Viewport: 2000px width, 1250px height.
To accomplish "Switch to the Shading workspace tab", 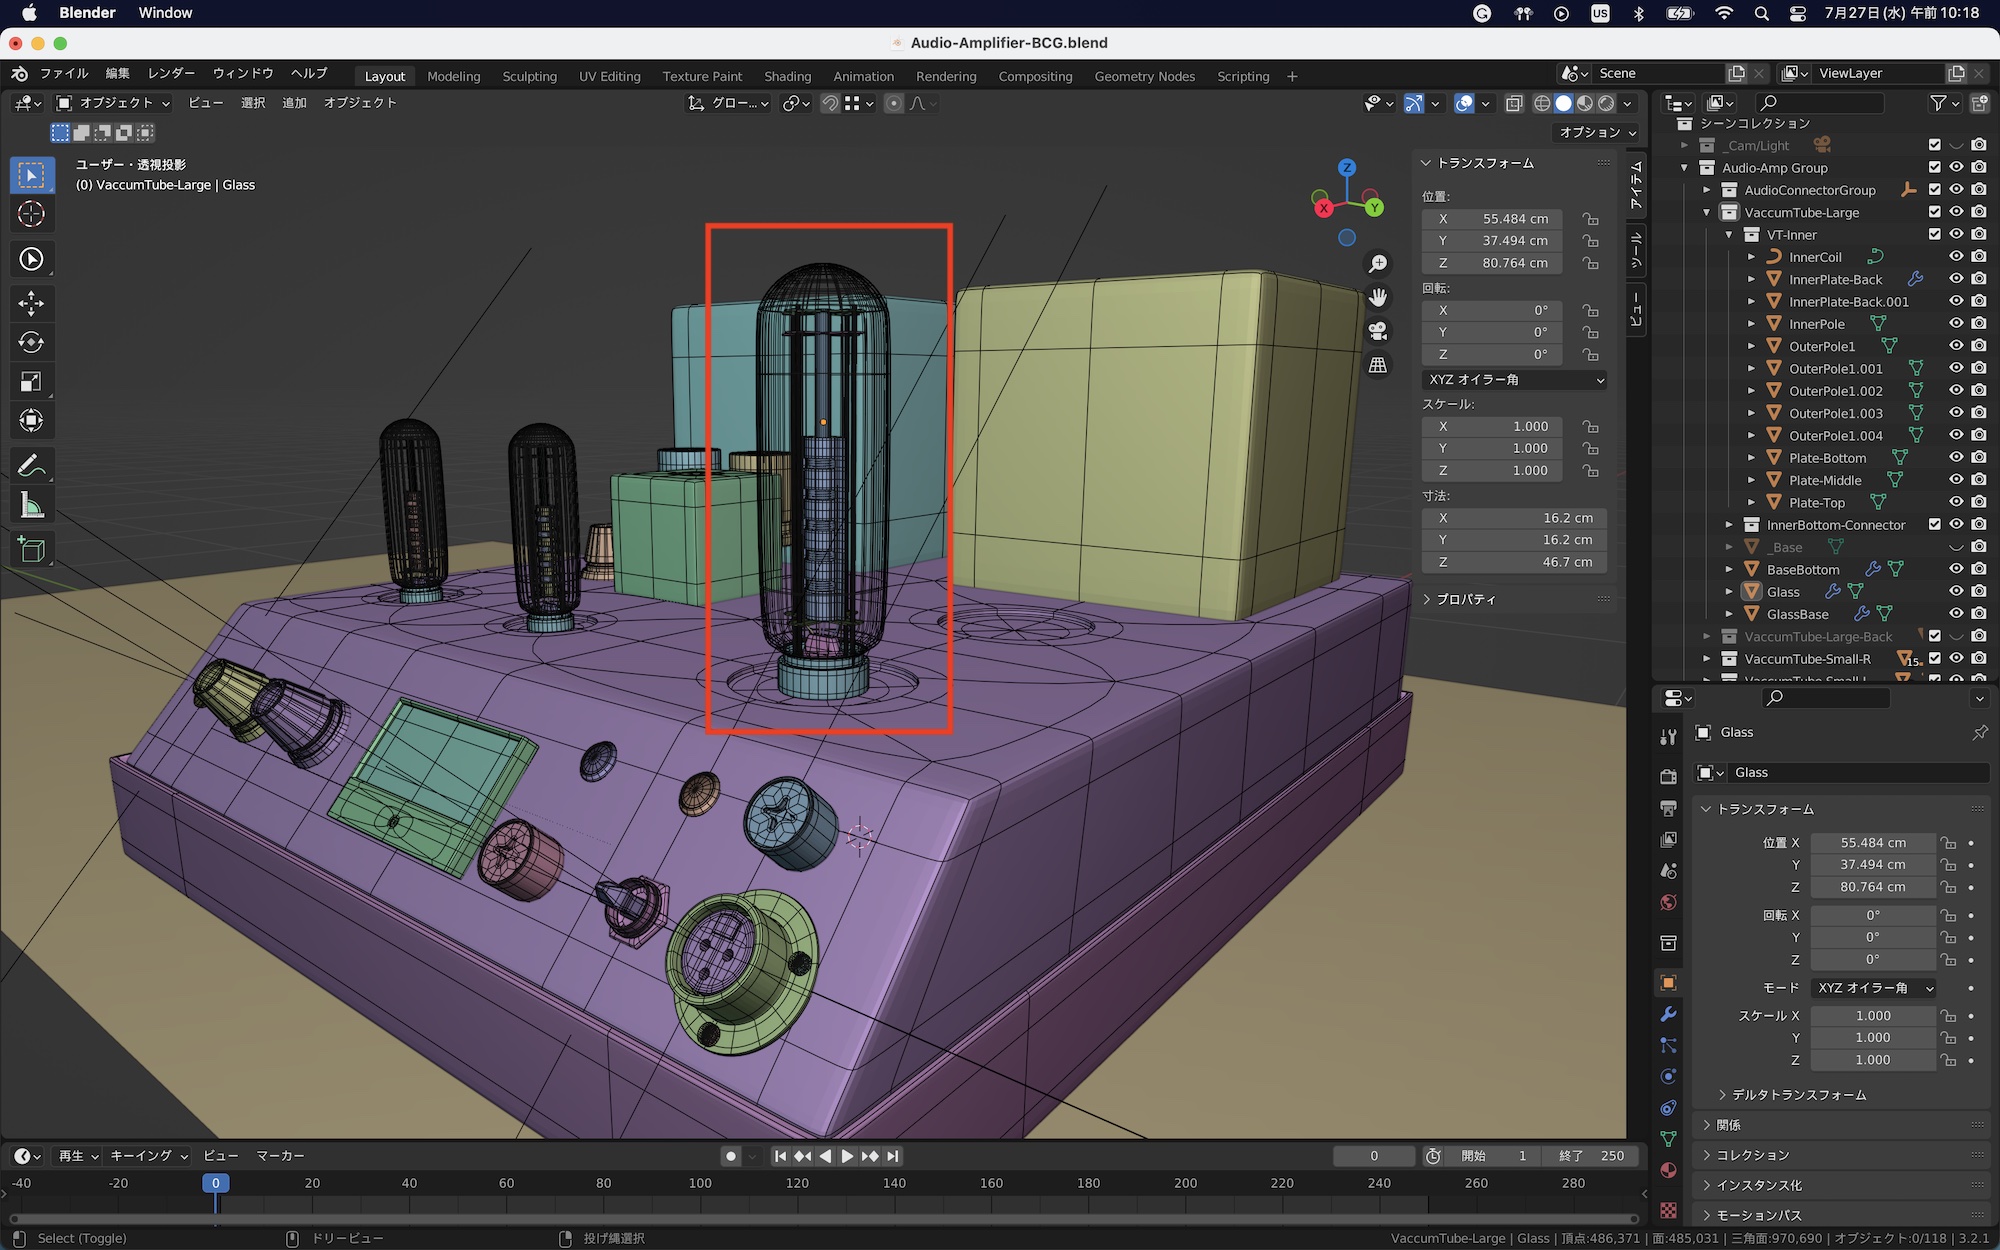I will point(787,76).
